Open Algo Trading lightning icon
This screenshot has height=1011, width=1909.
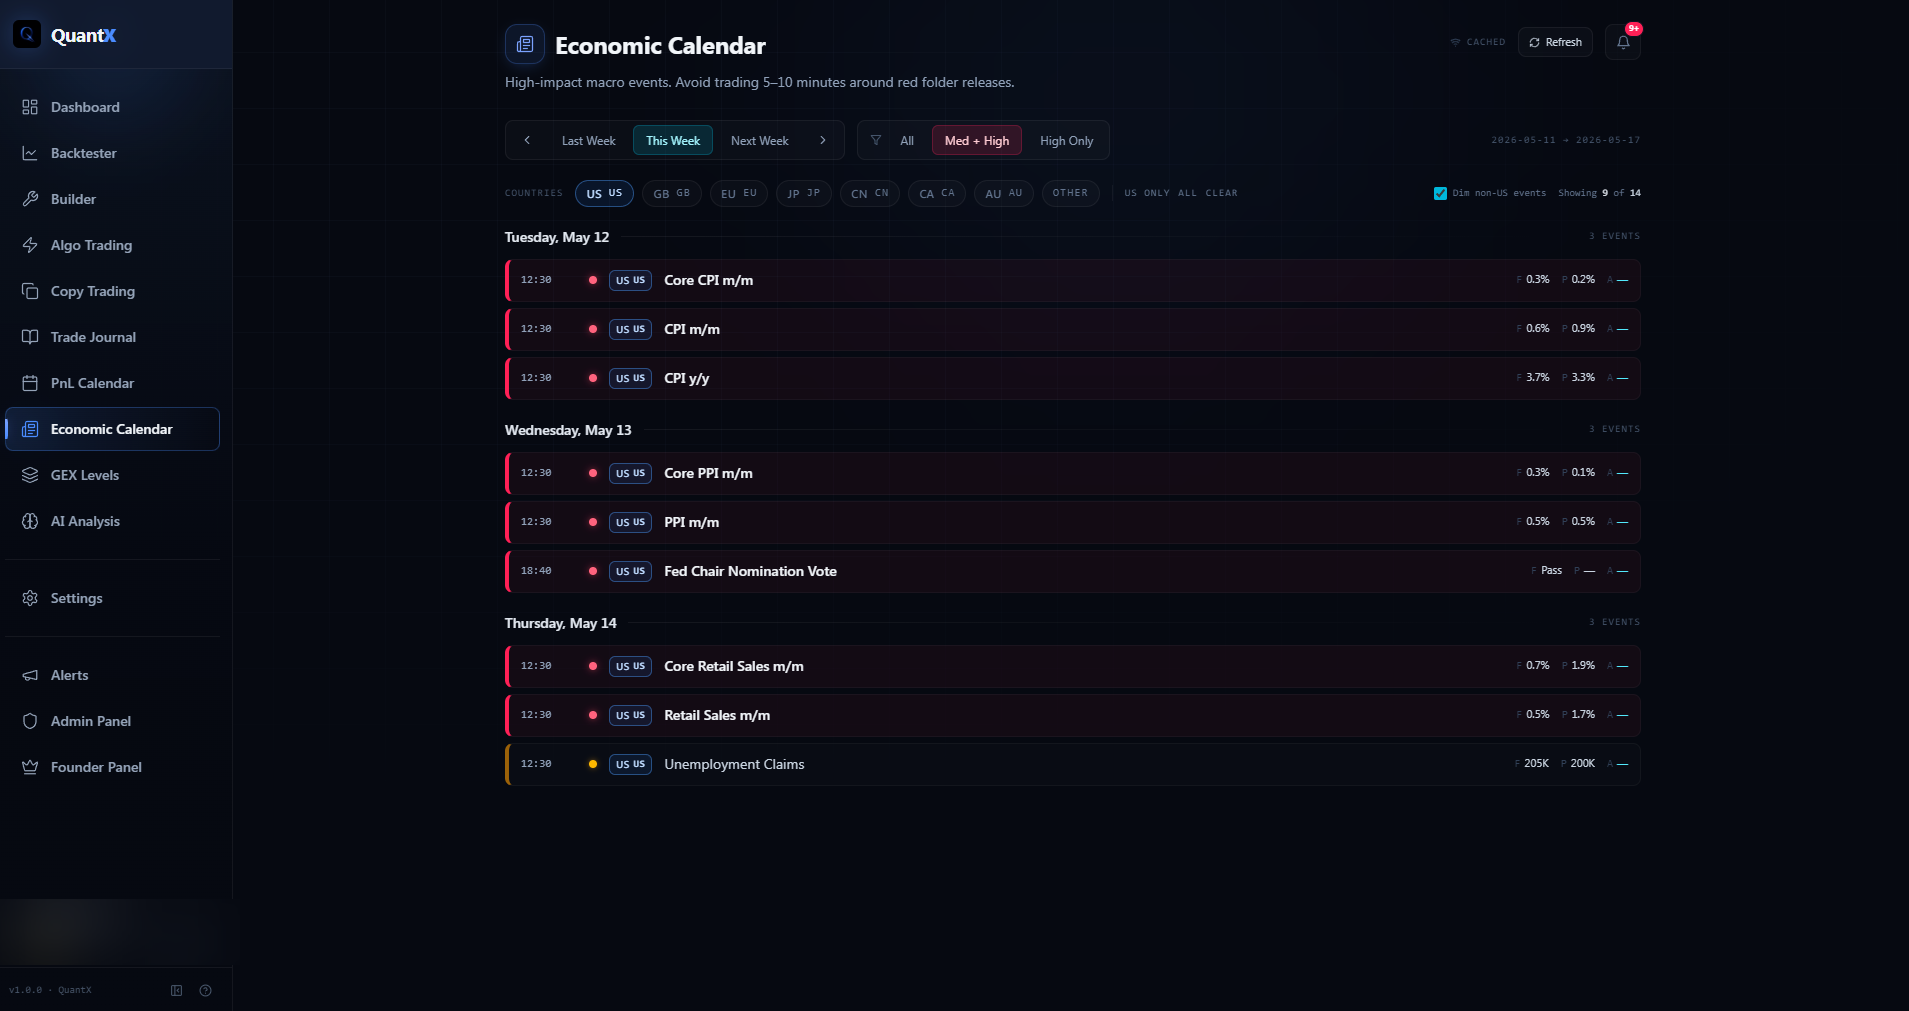coord(30,245)
